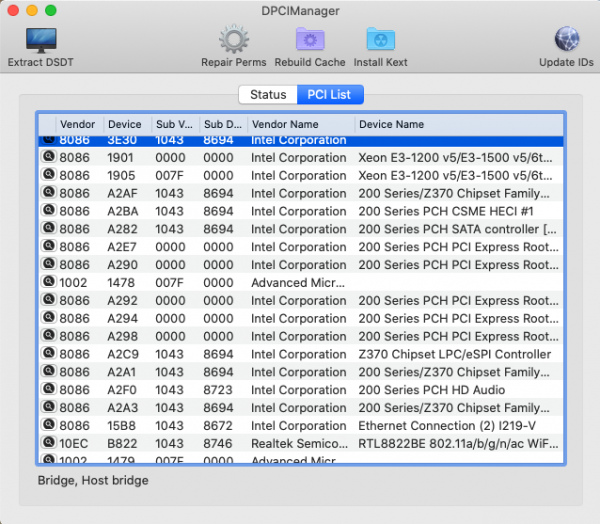The width and height of the screenshot is (600, 524).
Task: Select the Xeon E3-1200 device 1901 row
Action: click(300, 158)
